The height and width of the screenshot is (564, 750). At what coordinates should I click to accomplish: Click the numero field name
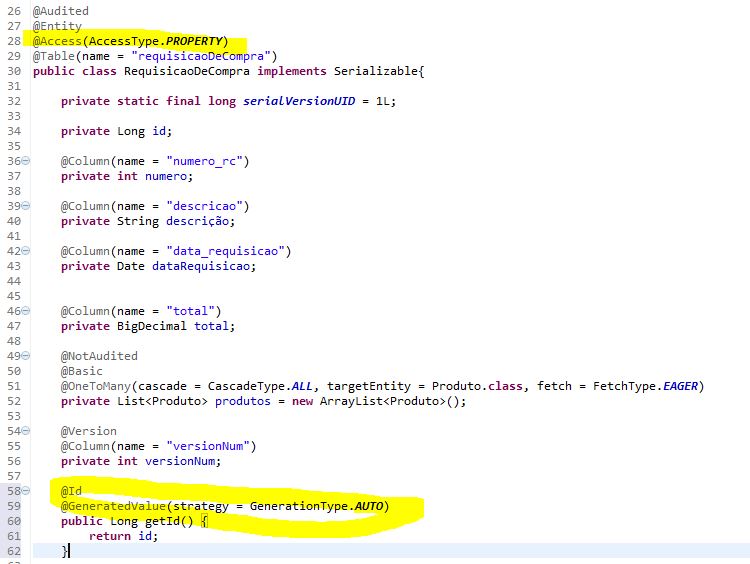(166, 176)
